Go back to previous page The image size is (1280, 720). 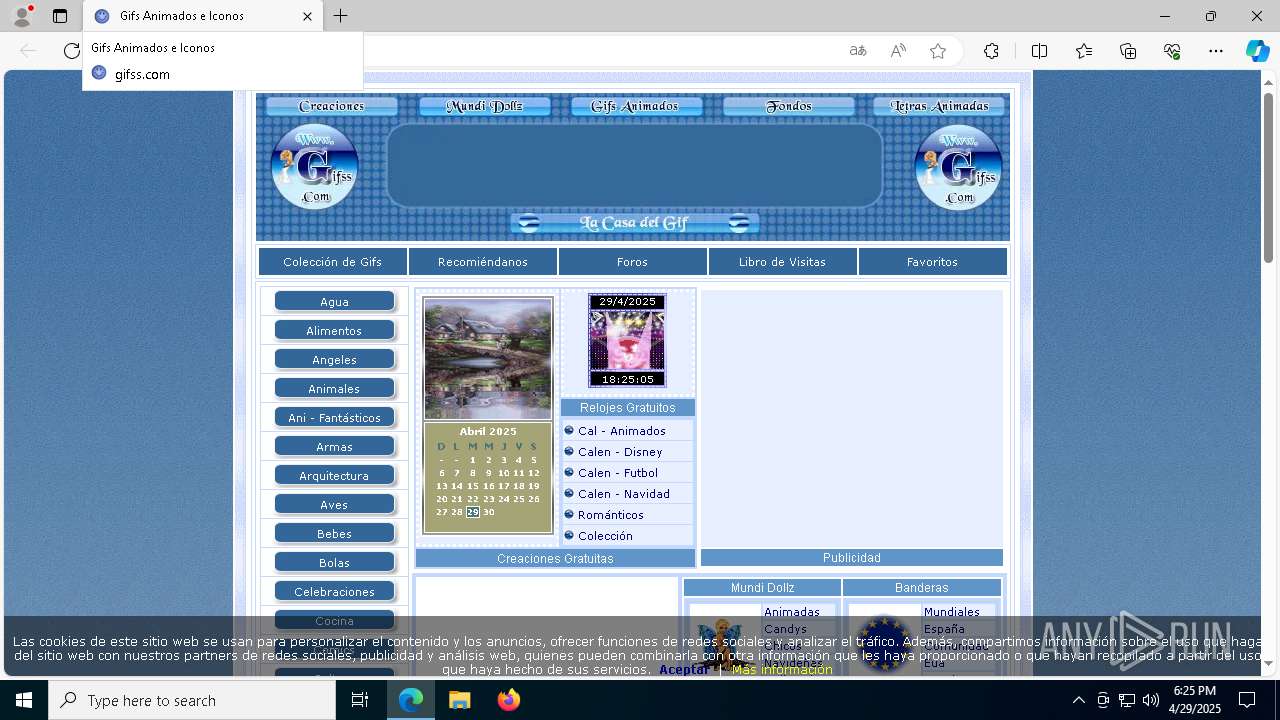28,51
